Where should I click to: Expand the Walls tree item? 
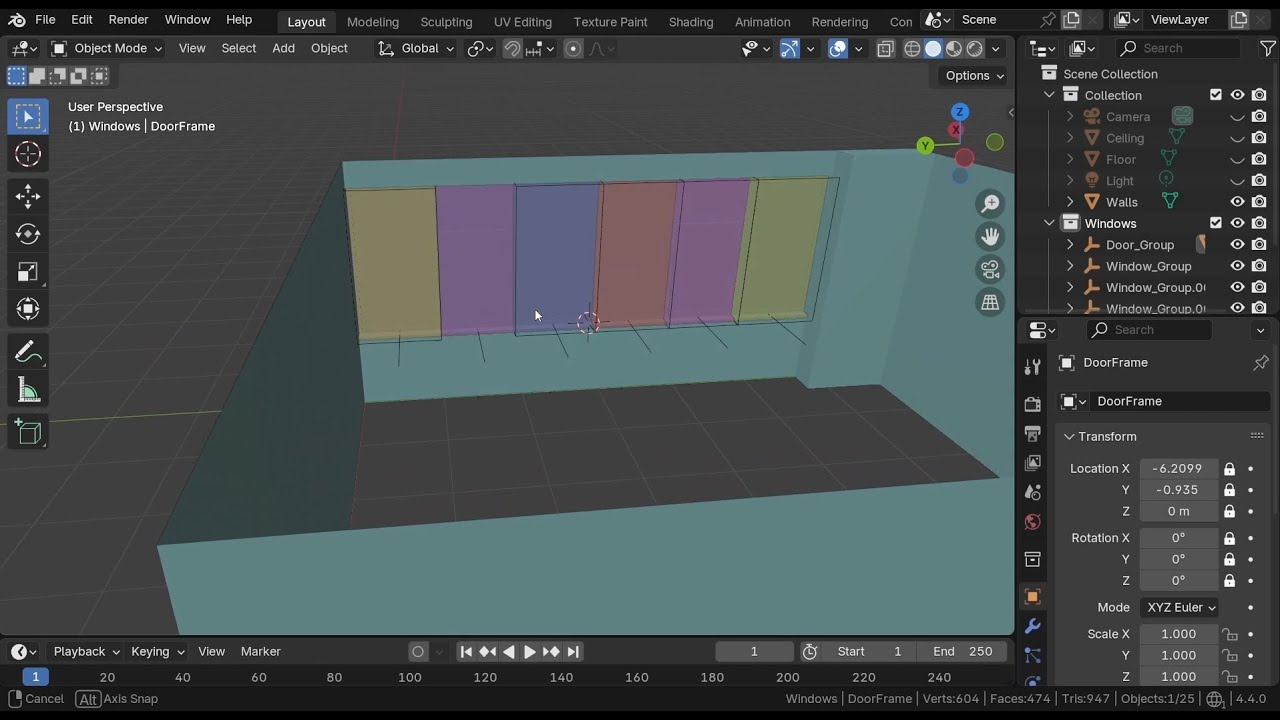1070,202
